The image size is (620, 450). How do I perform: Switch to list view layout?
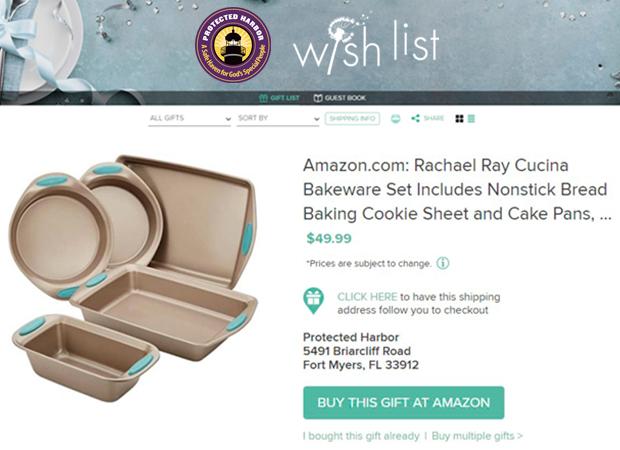click(471, 119)
